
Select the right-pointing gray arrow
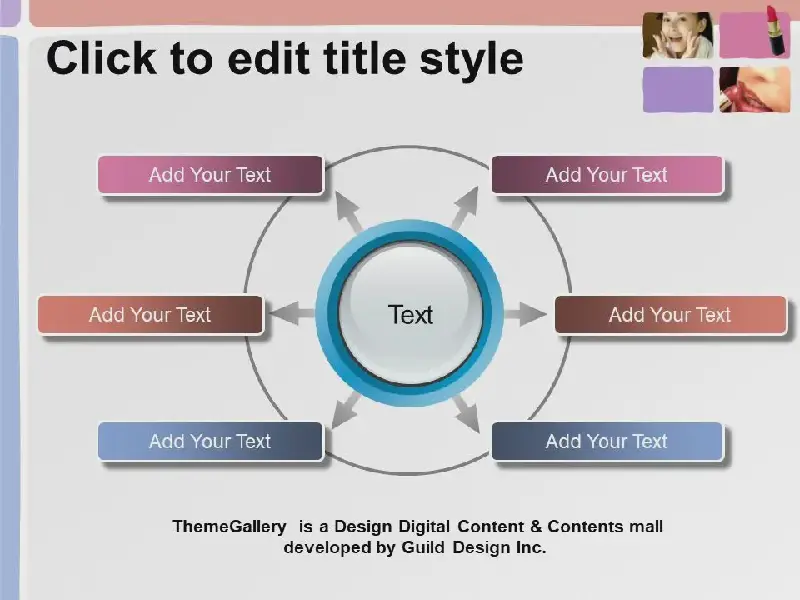pos(523,314)
